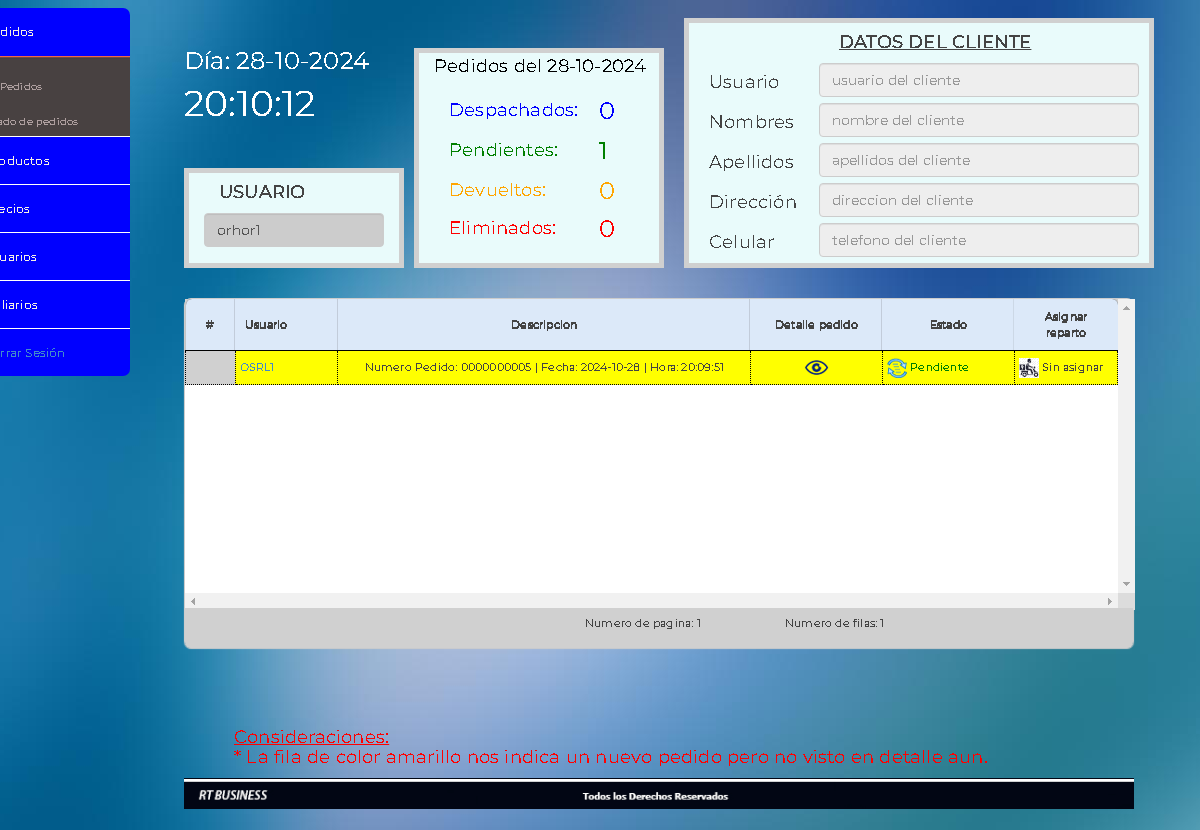Expand the Precios sidebar section
Image resolution: width=1200 pixels, height=830 pixels.
click(x=40, y=209)
